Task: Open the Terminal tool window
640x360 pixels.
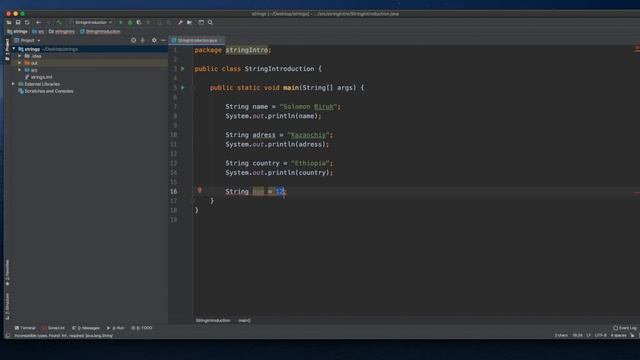Action: pos(25,328)
